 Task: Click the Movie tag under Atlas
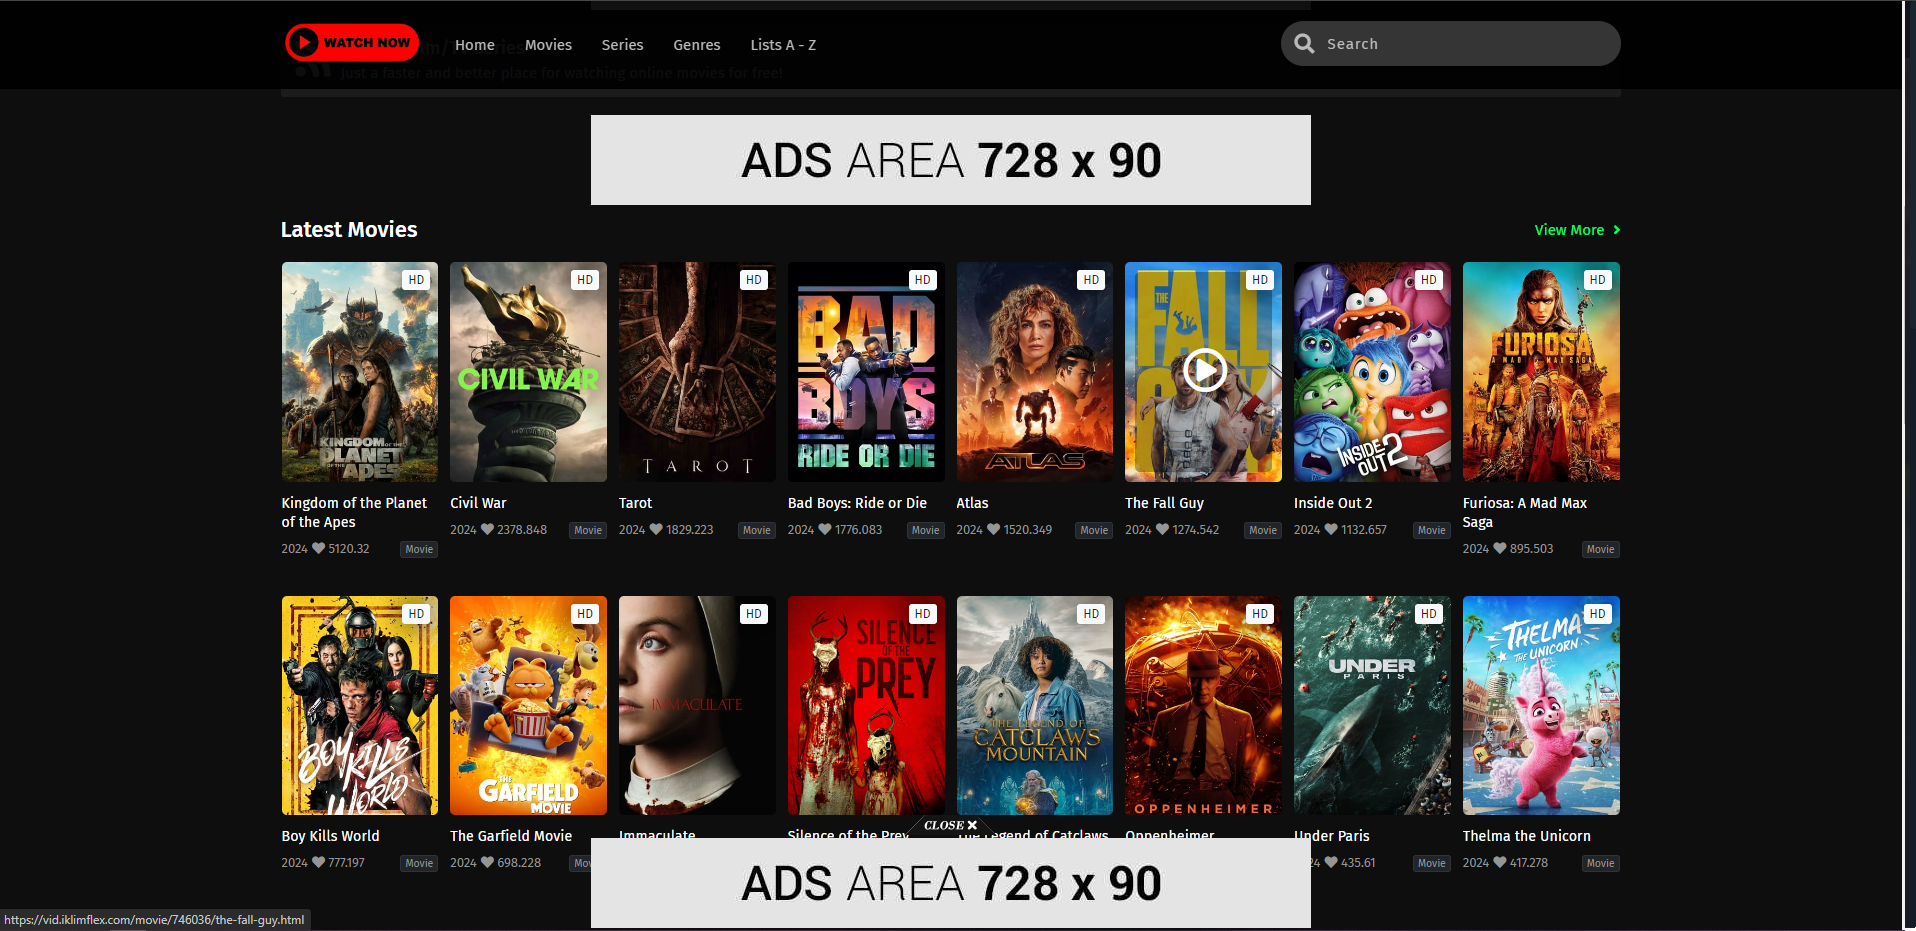tap(1094, 530)
